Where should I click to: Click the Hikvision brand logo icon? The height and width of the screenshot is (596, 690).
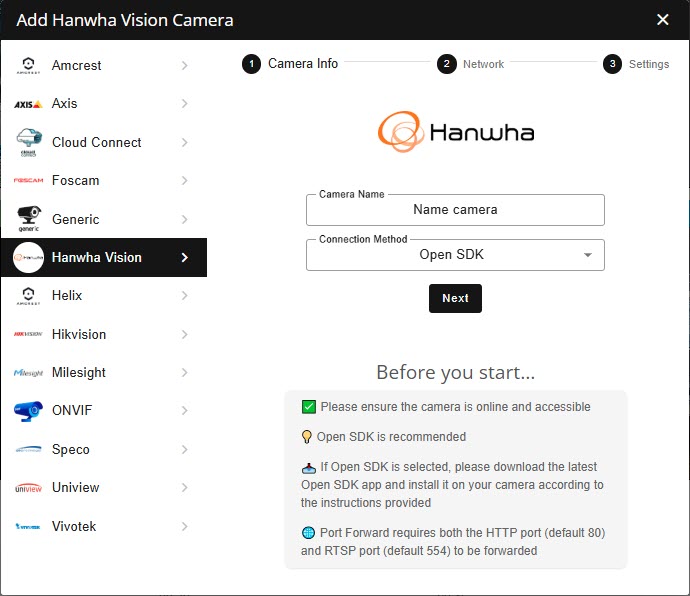point(28,334)
